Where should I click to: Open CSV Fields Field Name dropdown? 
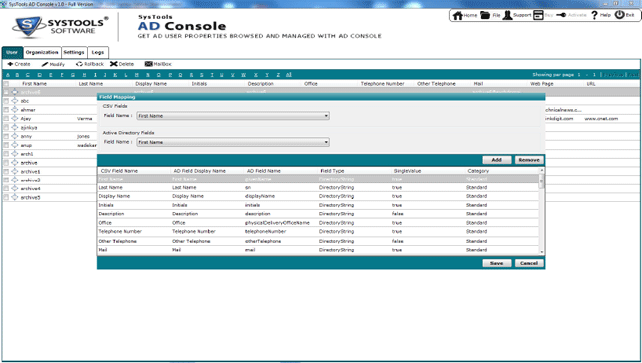(x=233, y=116)
